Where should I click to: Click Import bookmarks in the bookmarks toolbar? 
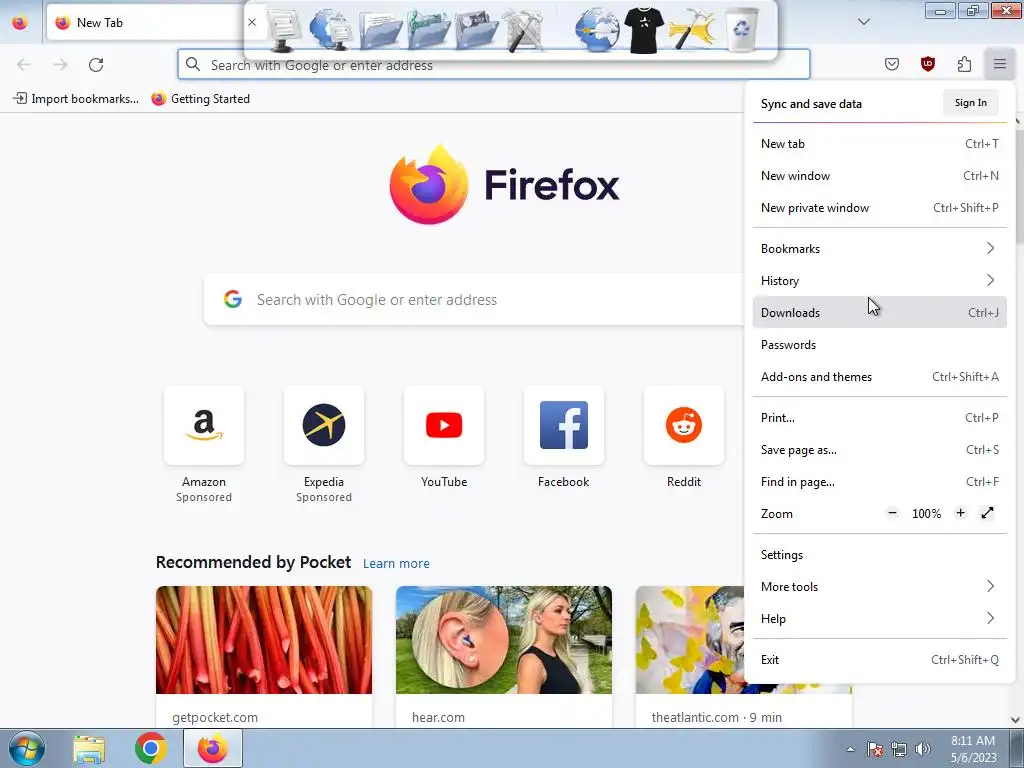[76, 99]
